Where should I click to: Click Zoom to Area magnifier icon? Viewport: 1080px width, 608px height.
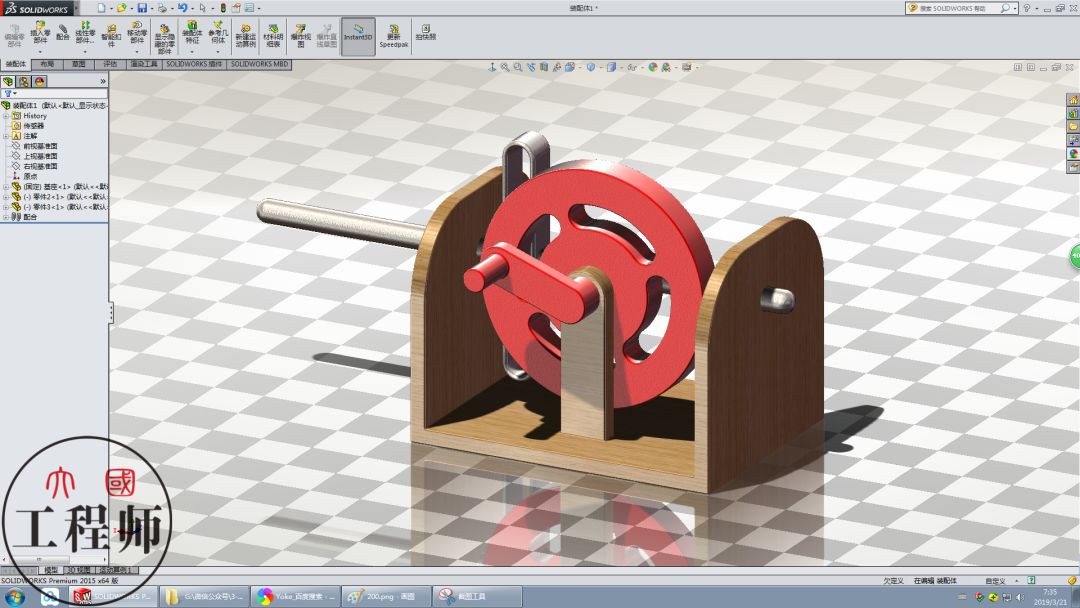pyautogui.click(x=518, y=67)
